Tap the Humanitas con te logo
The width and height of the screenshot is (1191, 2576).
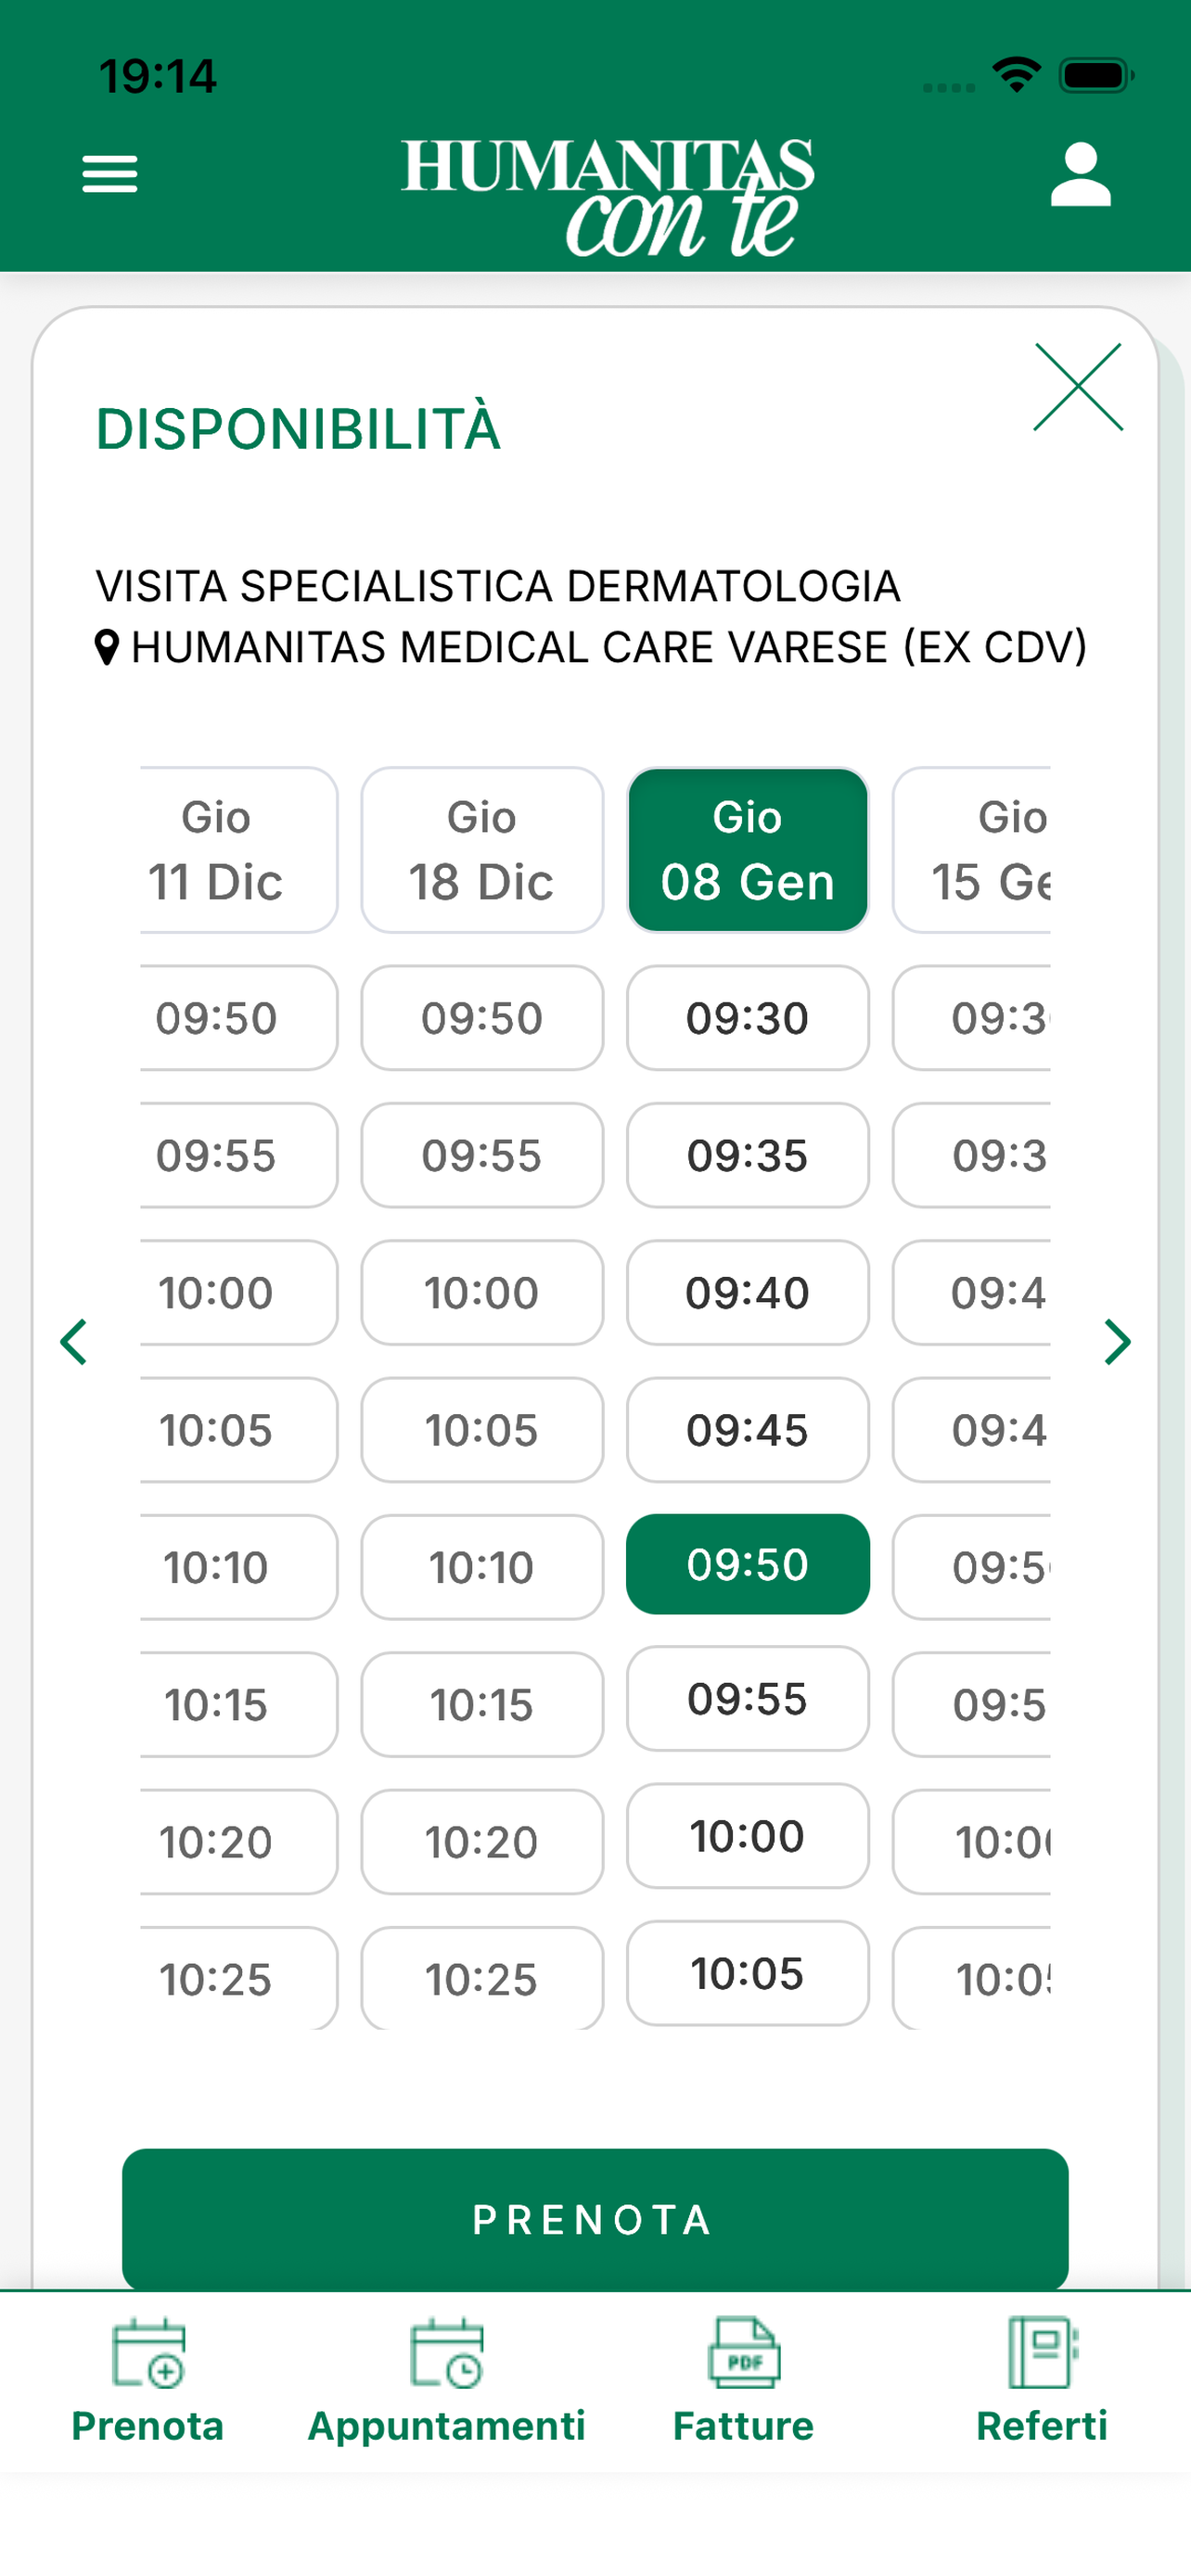click(607, 195)
